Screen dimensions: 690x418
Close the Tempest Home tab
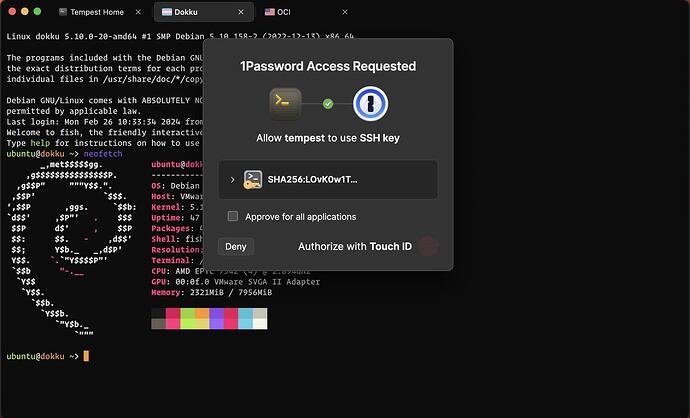coord(138,12)
